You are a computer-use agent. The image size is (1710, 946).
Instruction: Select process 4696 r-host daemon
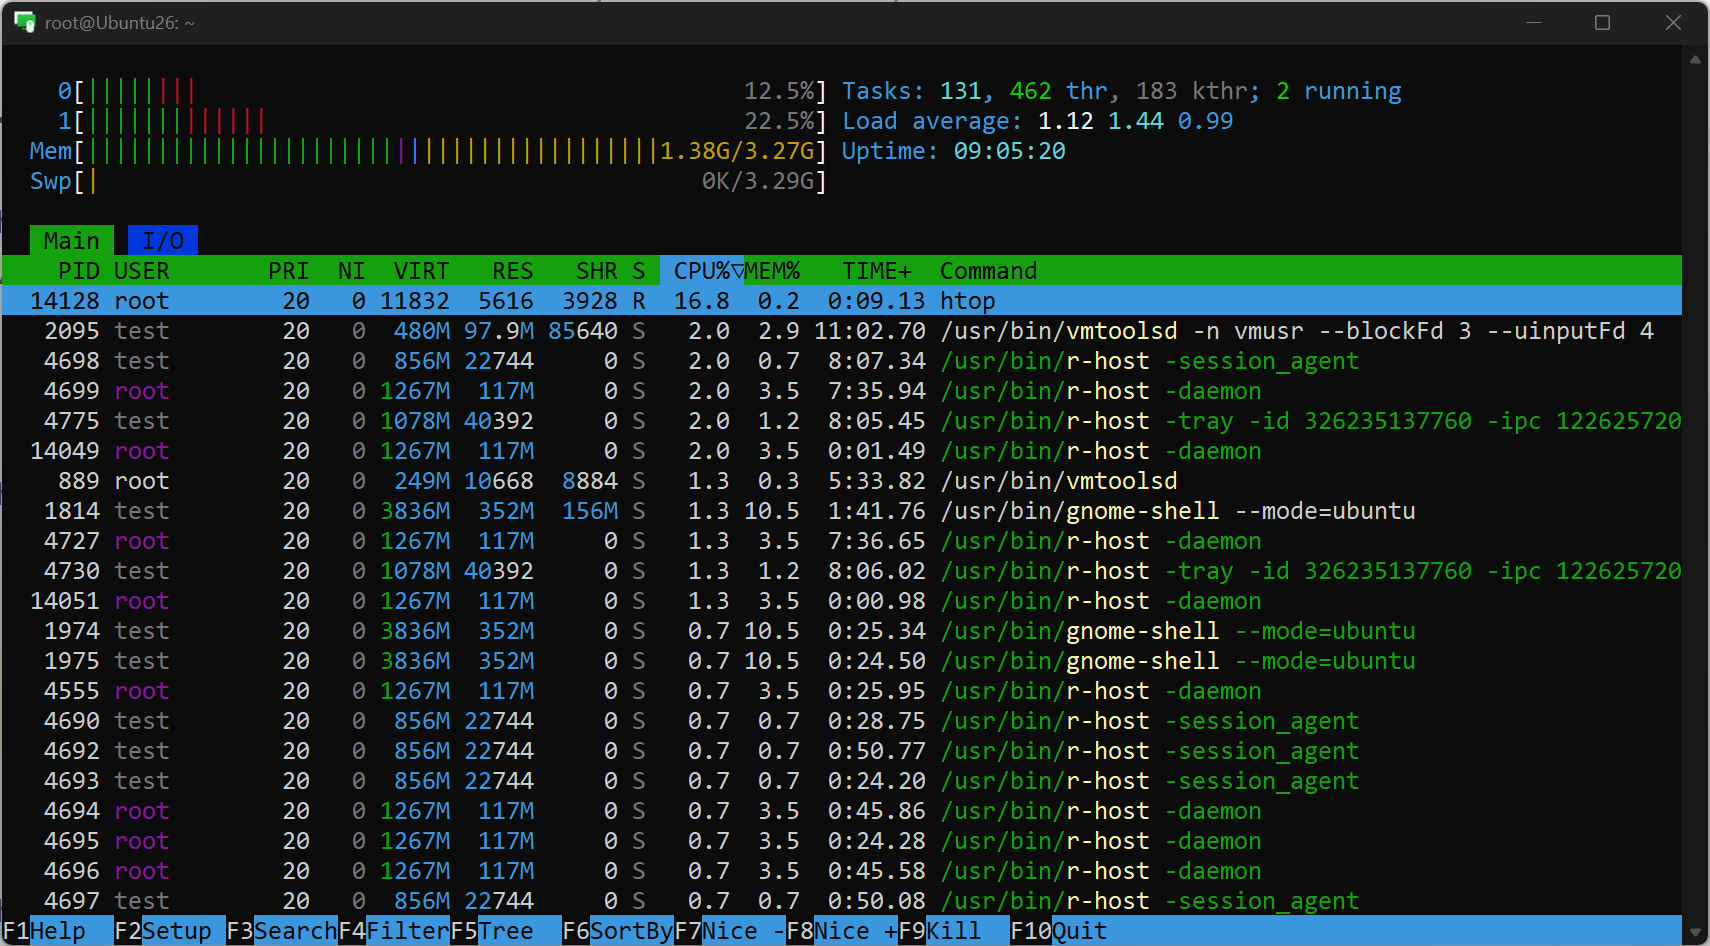tap(841, 871)
